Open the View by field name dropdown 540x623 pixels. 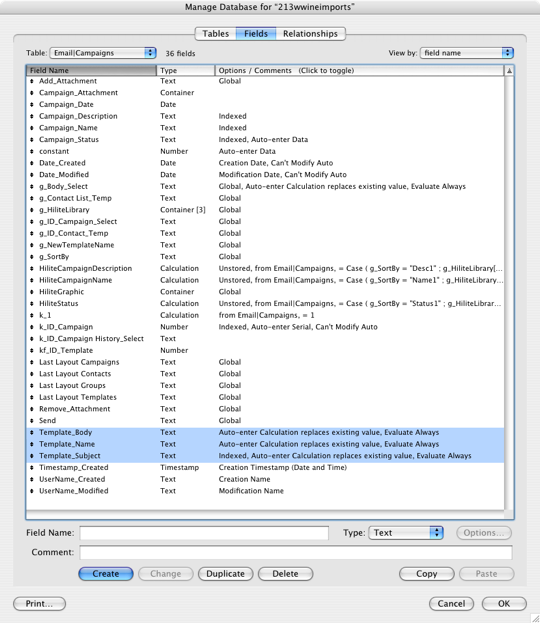pos(467,53)
